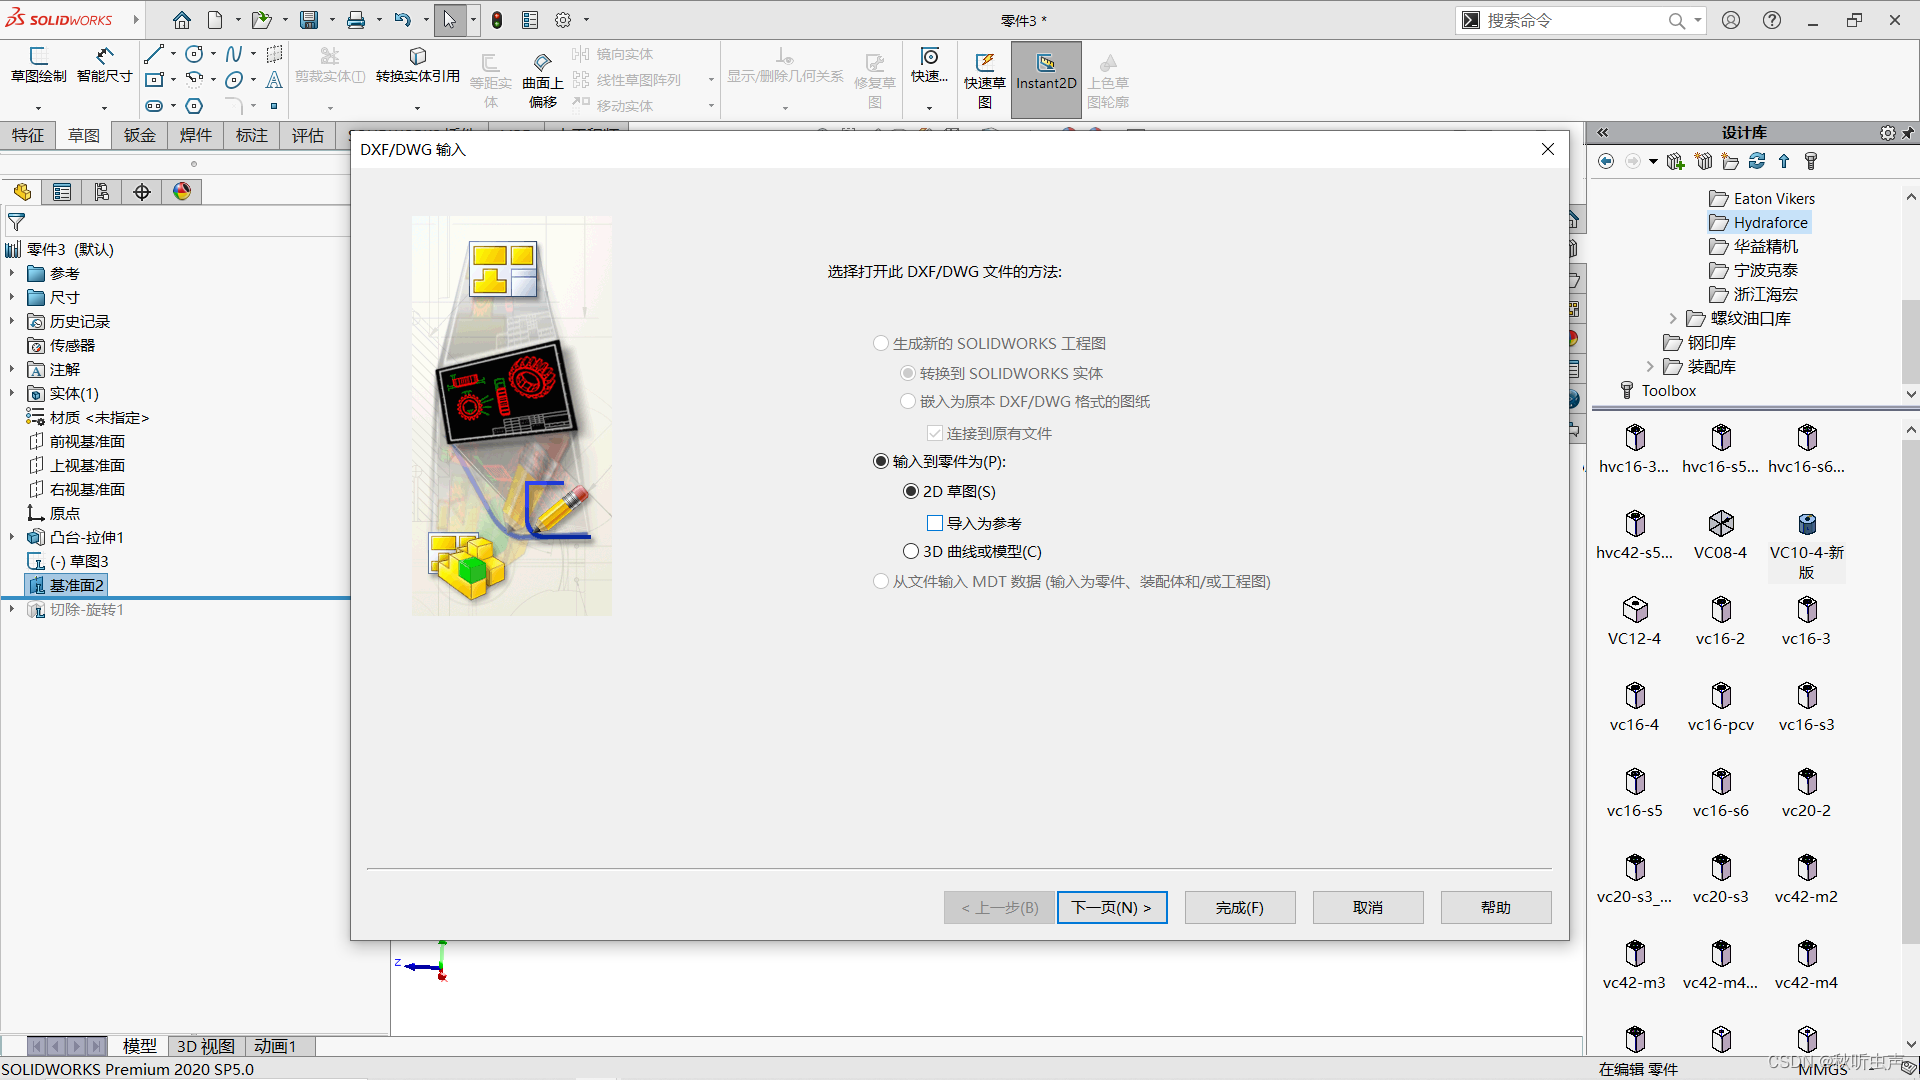Select the 智能尺寸 smart dimension tool

tap(105, 66)
